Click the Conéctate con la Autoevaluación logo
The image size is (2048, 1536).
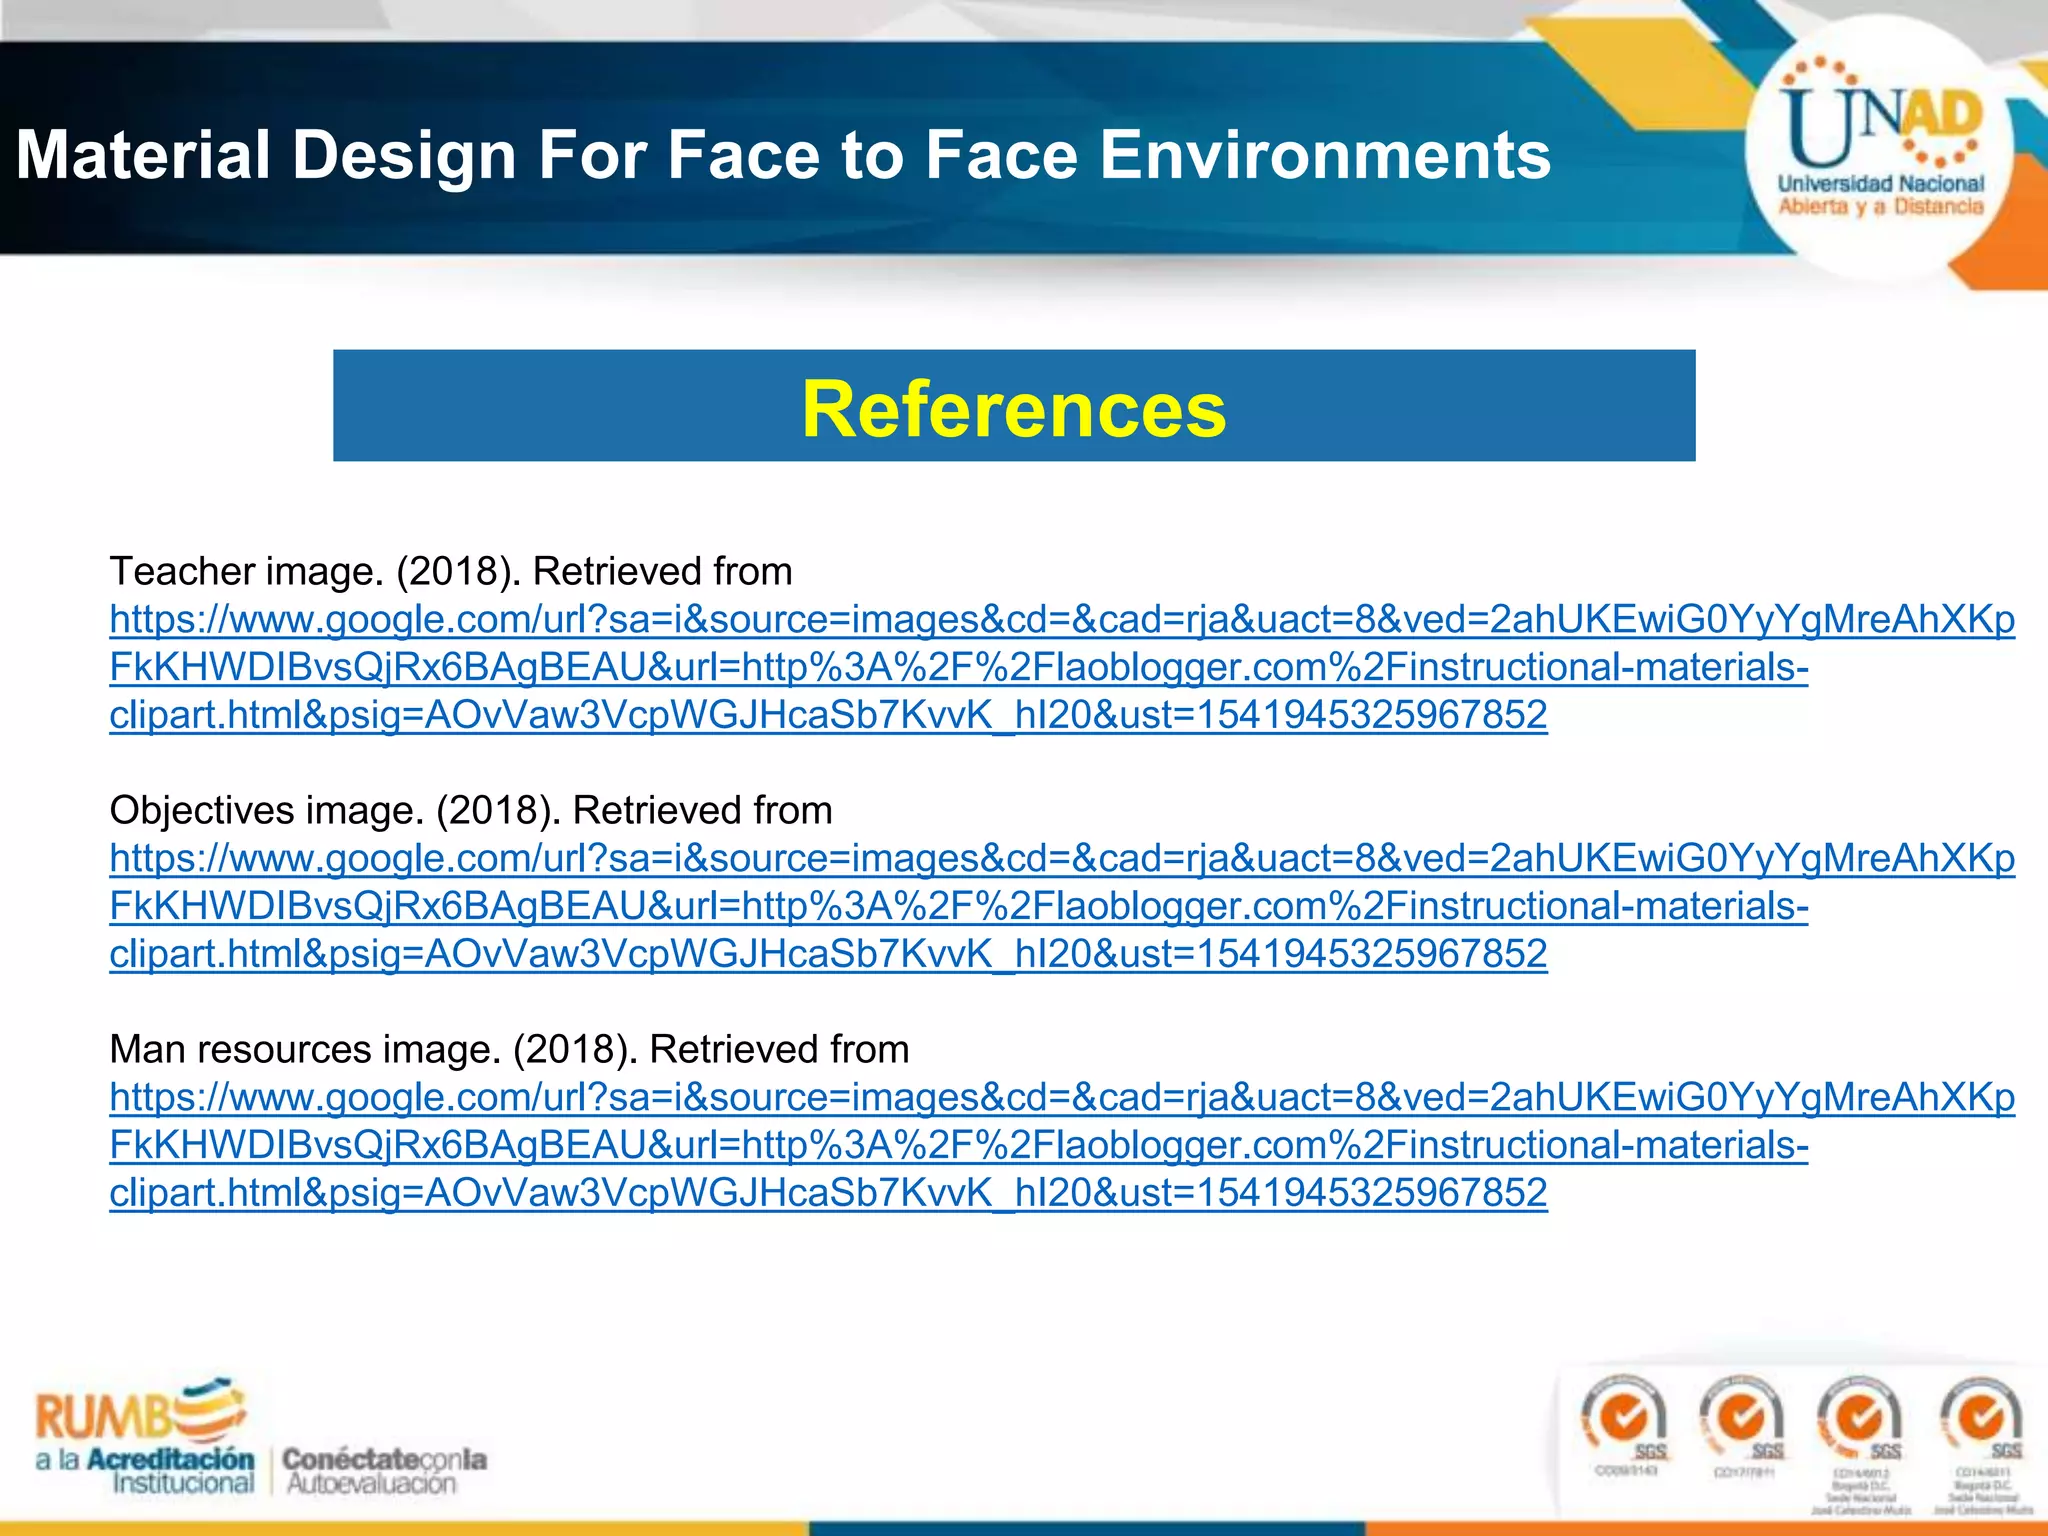[384, 1471]
